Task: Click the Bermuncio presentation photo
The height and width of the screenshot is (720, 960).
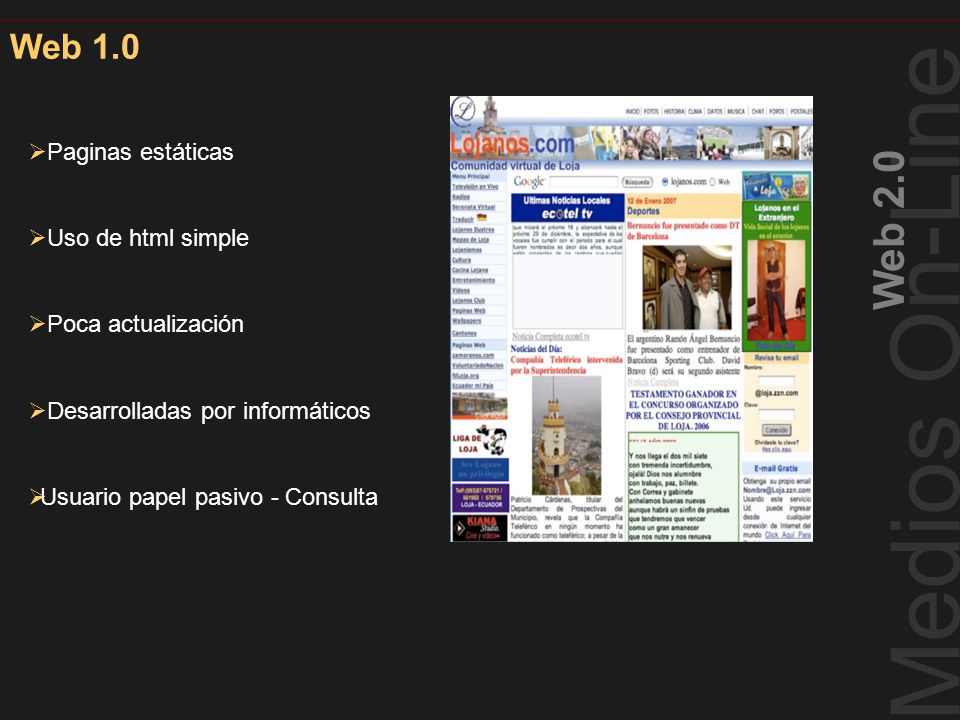Action: [x=687, y=288]
